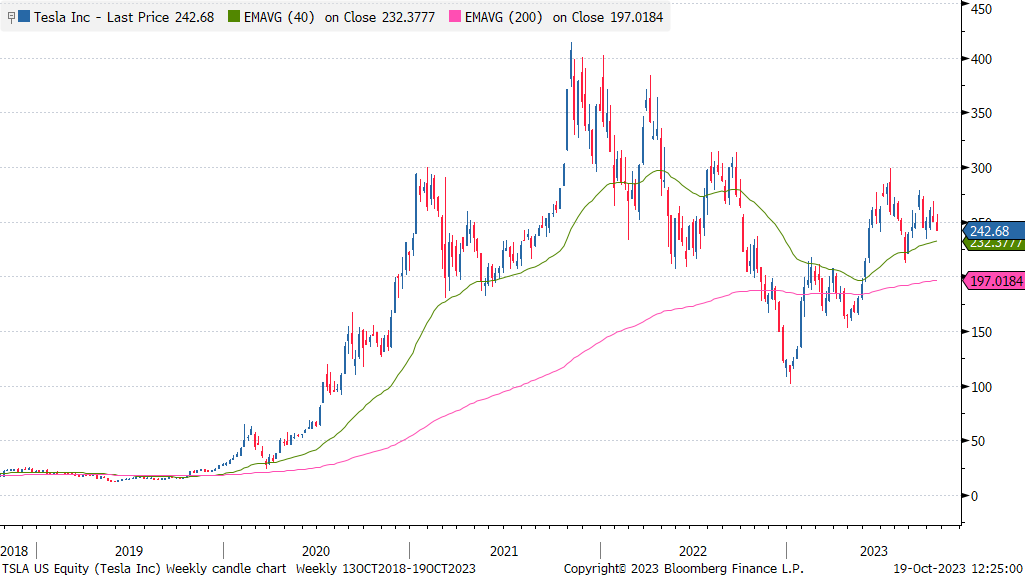
Task: Click the 0 y-axis label
Action: pos(975,497)
